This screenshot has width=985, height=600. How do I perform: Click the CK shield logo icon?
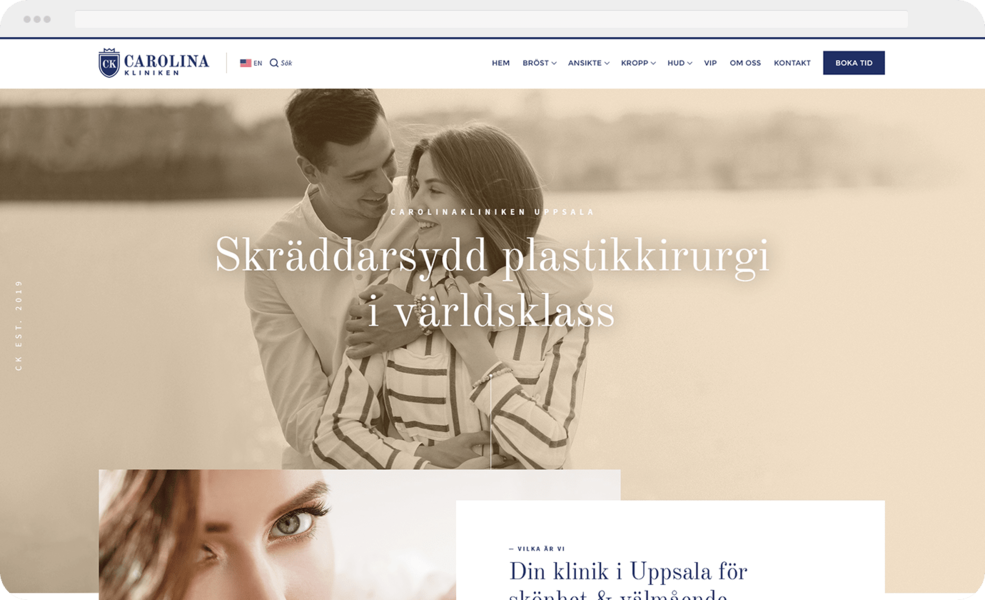[x=109, y=63]
